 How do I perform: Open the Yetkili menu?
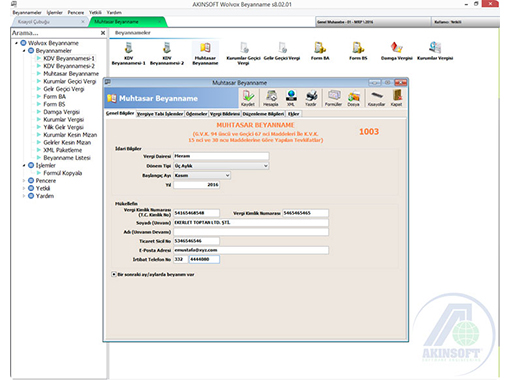pos(95,13)
